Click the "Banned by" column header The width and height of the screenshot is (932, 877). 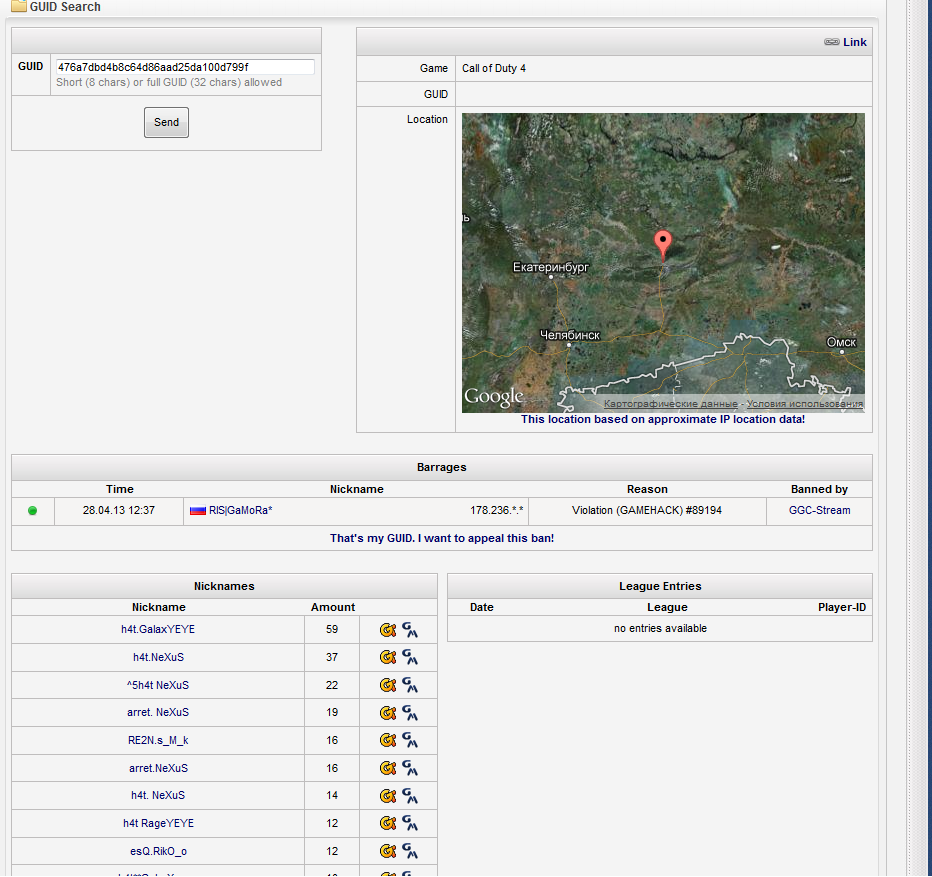coord(819,489)
